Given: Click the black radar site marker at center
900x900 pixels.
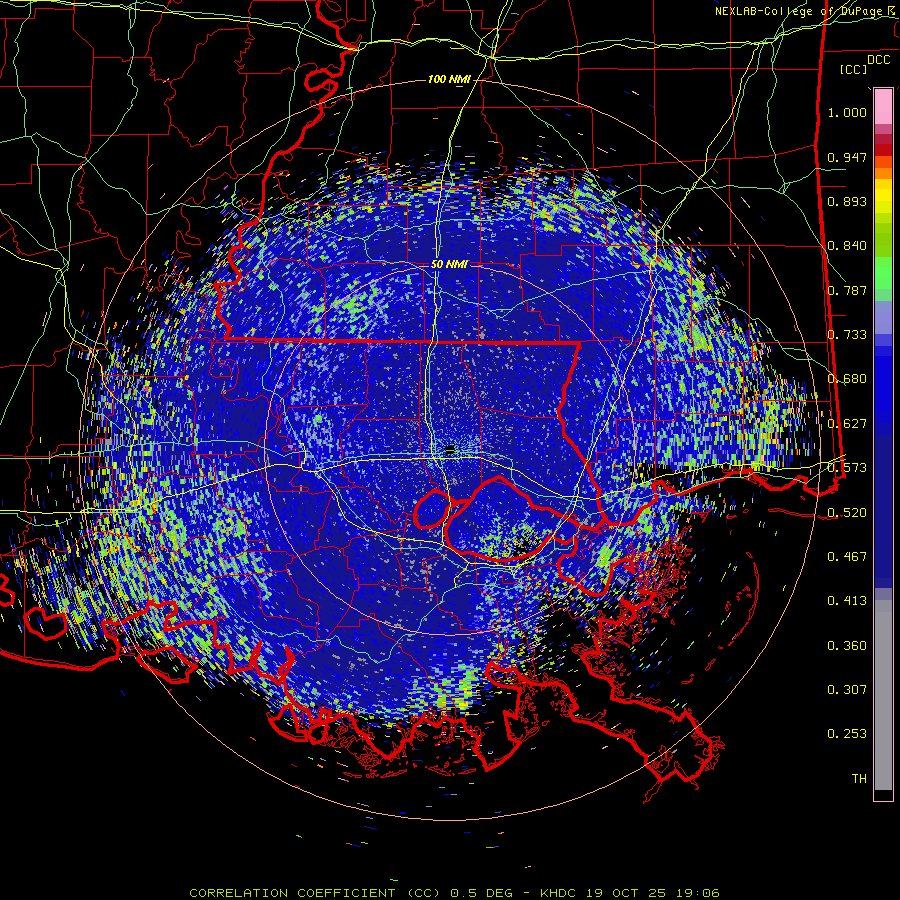Looking at the screenshot, I should click(x=449, y=449).
